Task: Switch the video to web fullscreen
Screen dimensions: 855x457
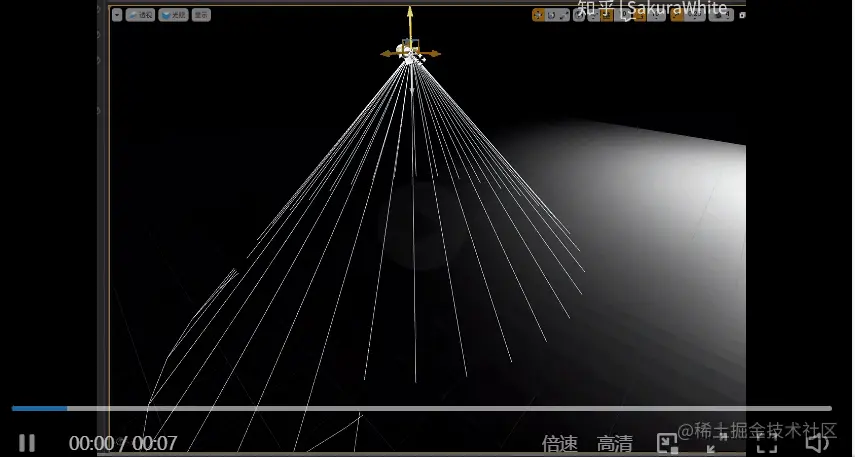Action: click(717, 443)
